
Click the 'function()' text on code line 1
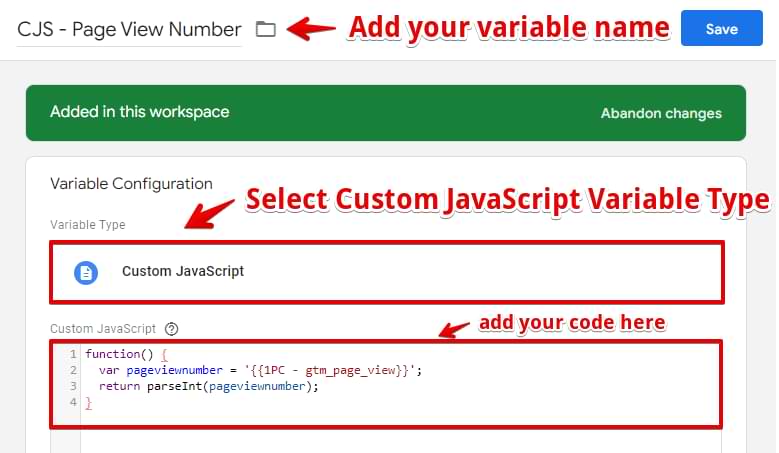coord(119,354)
